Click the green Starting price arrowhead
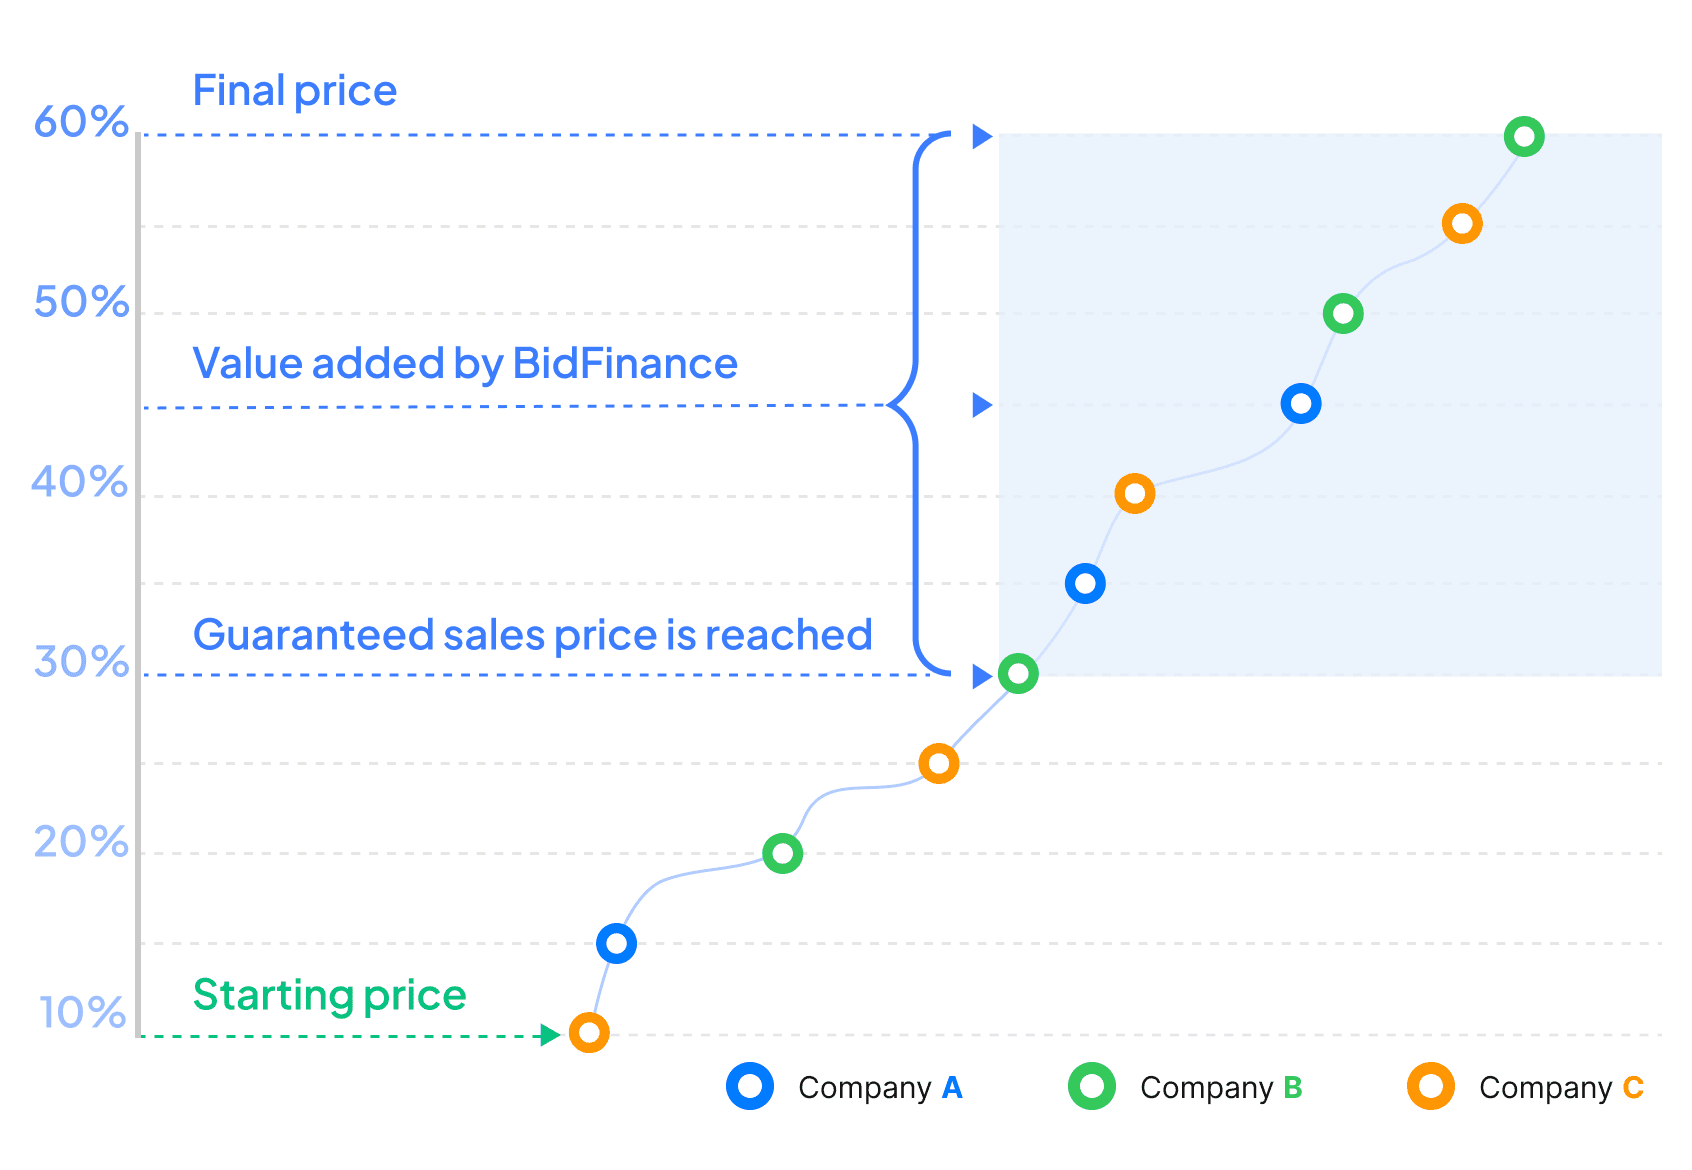 click(549, 1035)
